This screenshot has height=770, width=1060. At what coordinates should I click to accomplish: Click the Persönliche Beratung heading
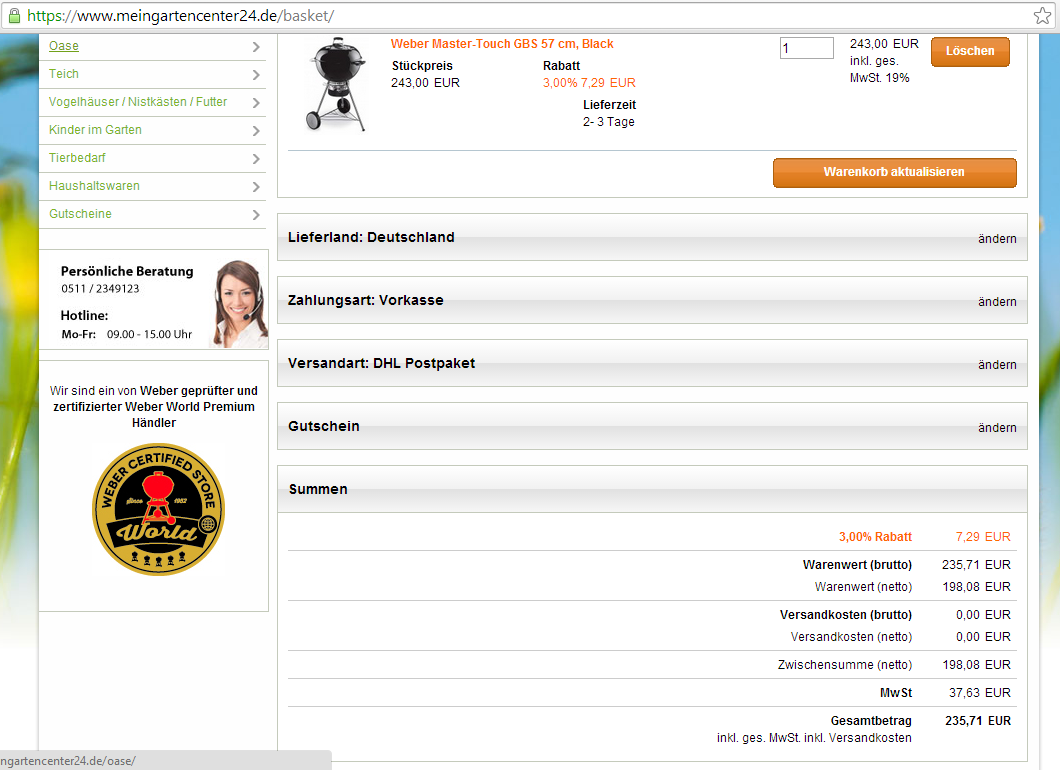click(127, 271)
